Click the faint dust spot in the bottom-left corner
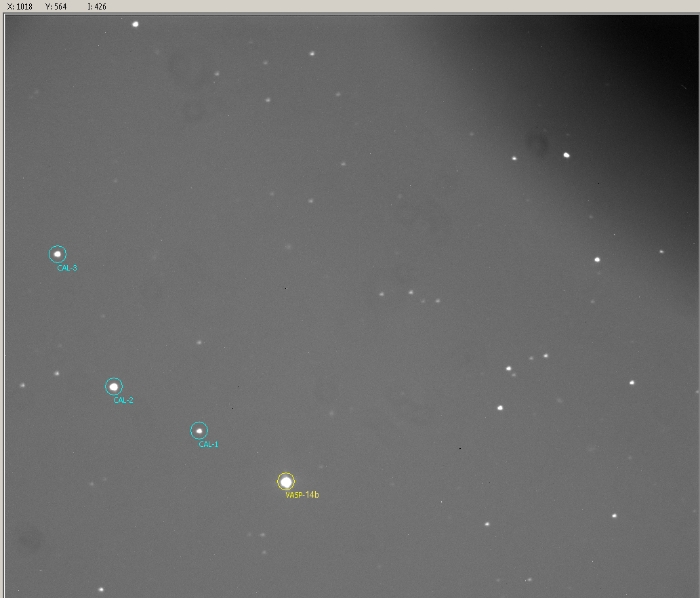Screen dimensions: 700x598 (30, 540)
